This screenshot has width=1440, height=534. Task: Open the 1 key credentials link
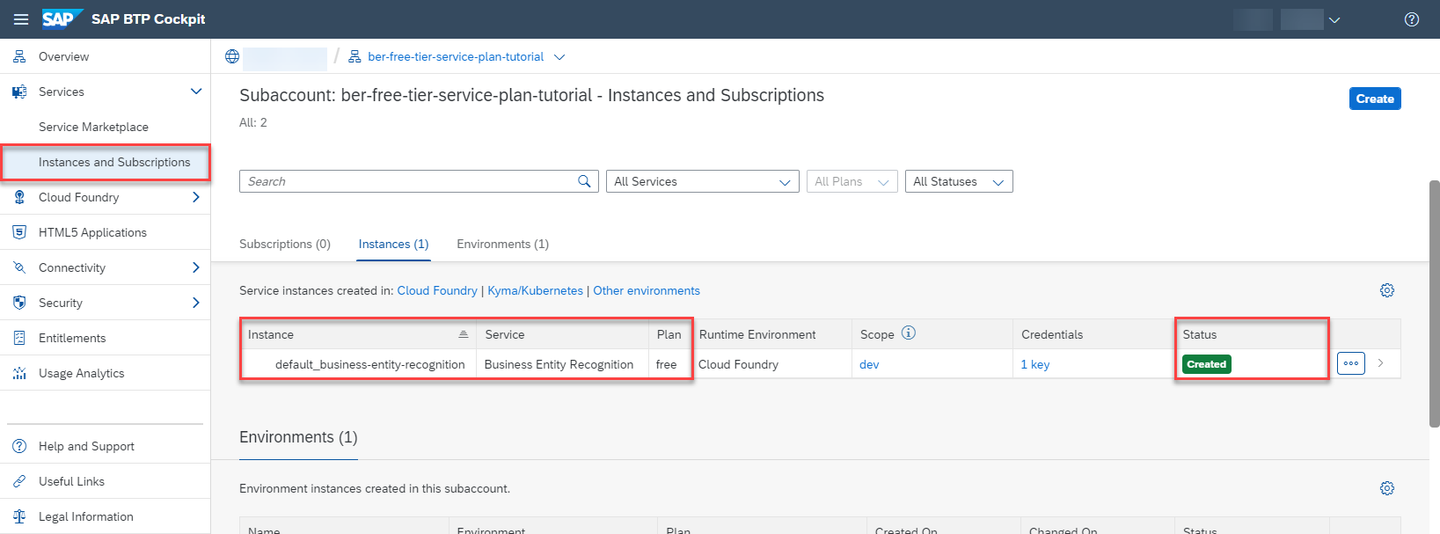(1035, 365)
